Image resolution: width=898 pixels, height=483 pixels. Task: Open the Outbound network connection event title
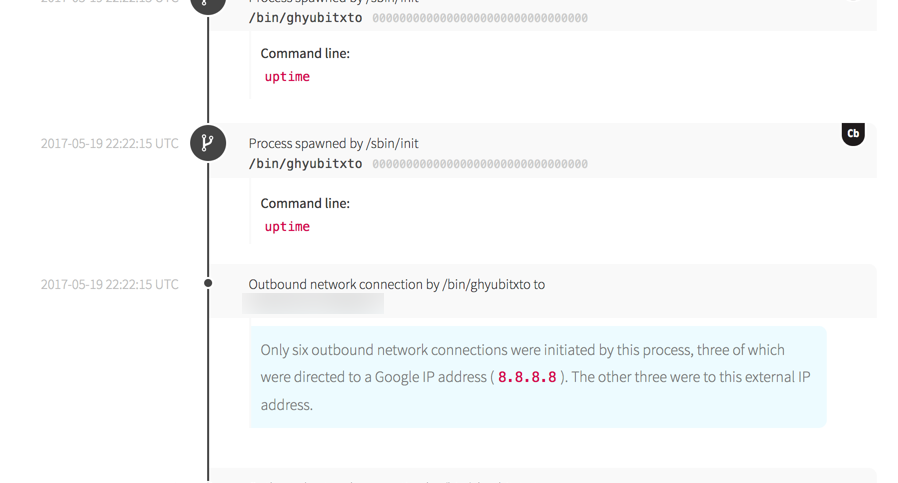click(x=396, y=284)
